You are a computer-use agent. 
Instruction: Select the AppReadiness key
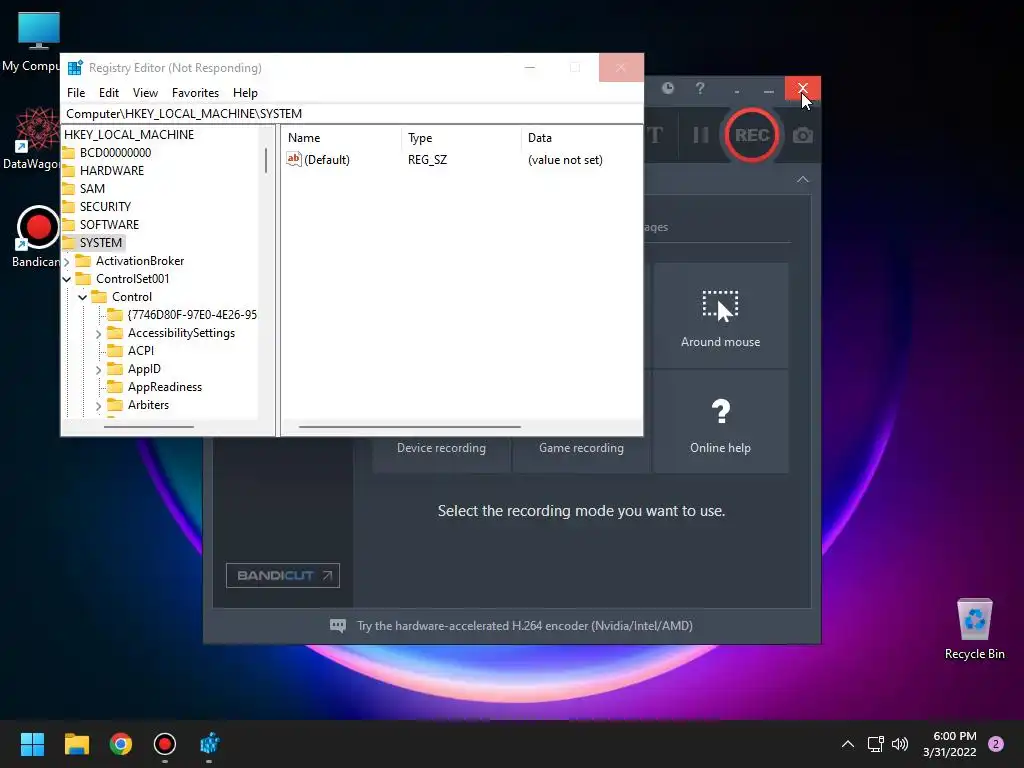point(165,387)
